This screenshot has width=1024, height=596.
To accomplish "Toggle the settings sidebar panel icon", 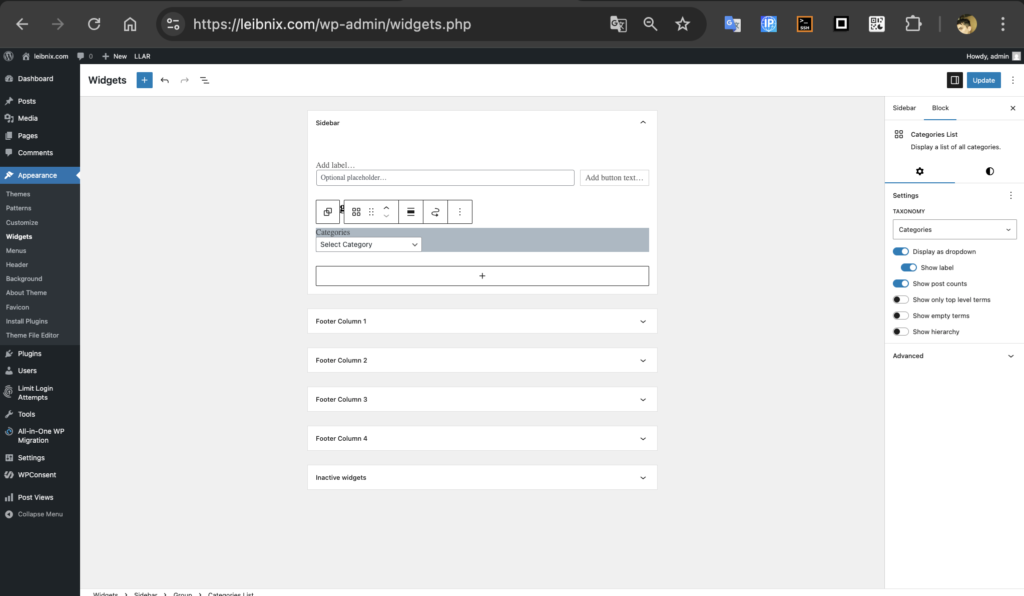I will [x=954, y=80].
